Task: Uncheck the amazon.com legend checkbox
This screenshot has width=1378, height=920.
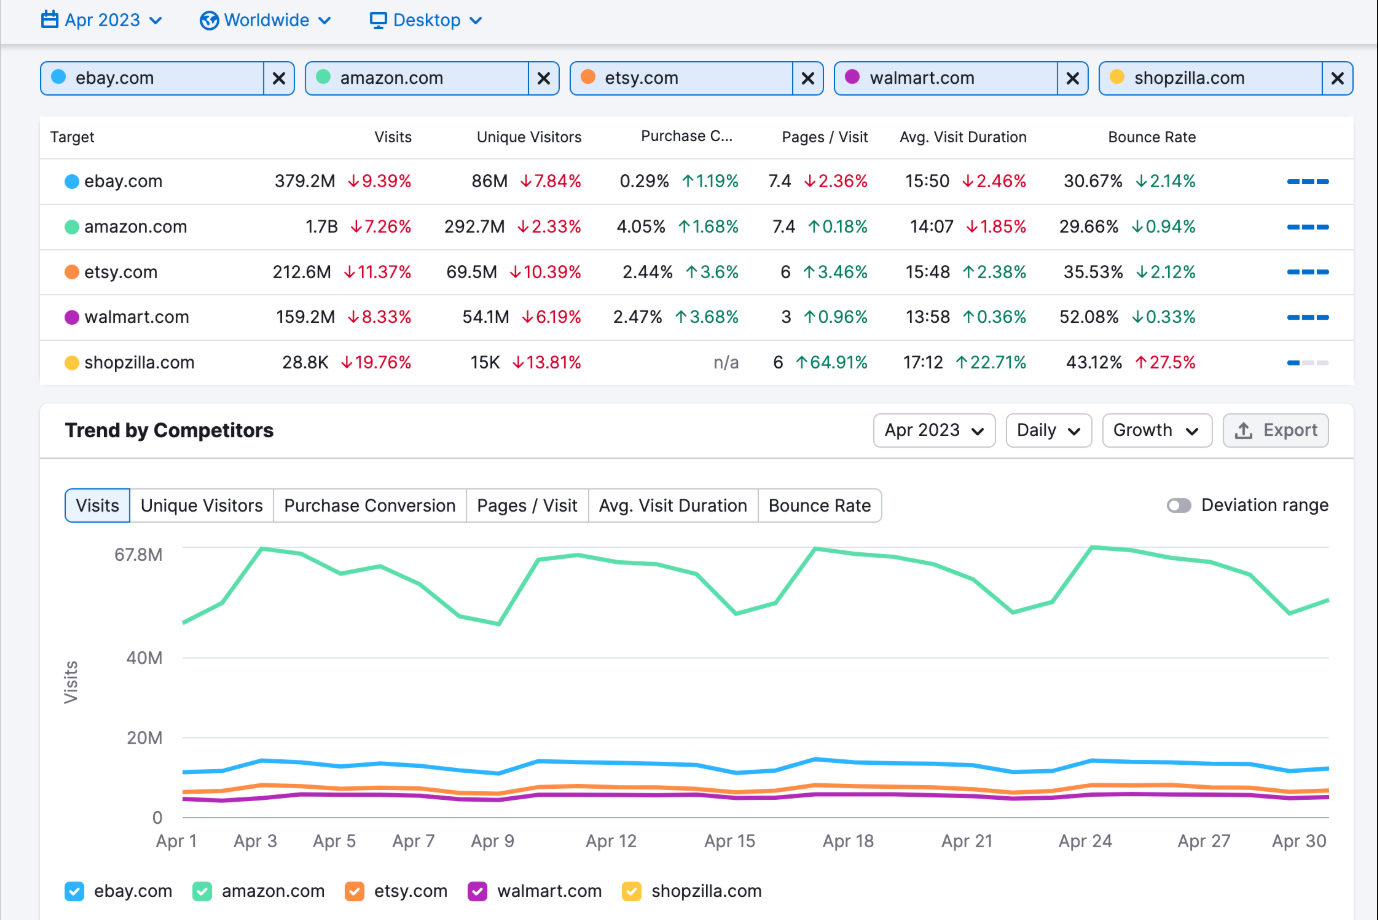Action: [x=202, y=891]
